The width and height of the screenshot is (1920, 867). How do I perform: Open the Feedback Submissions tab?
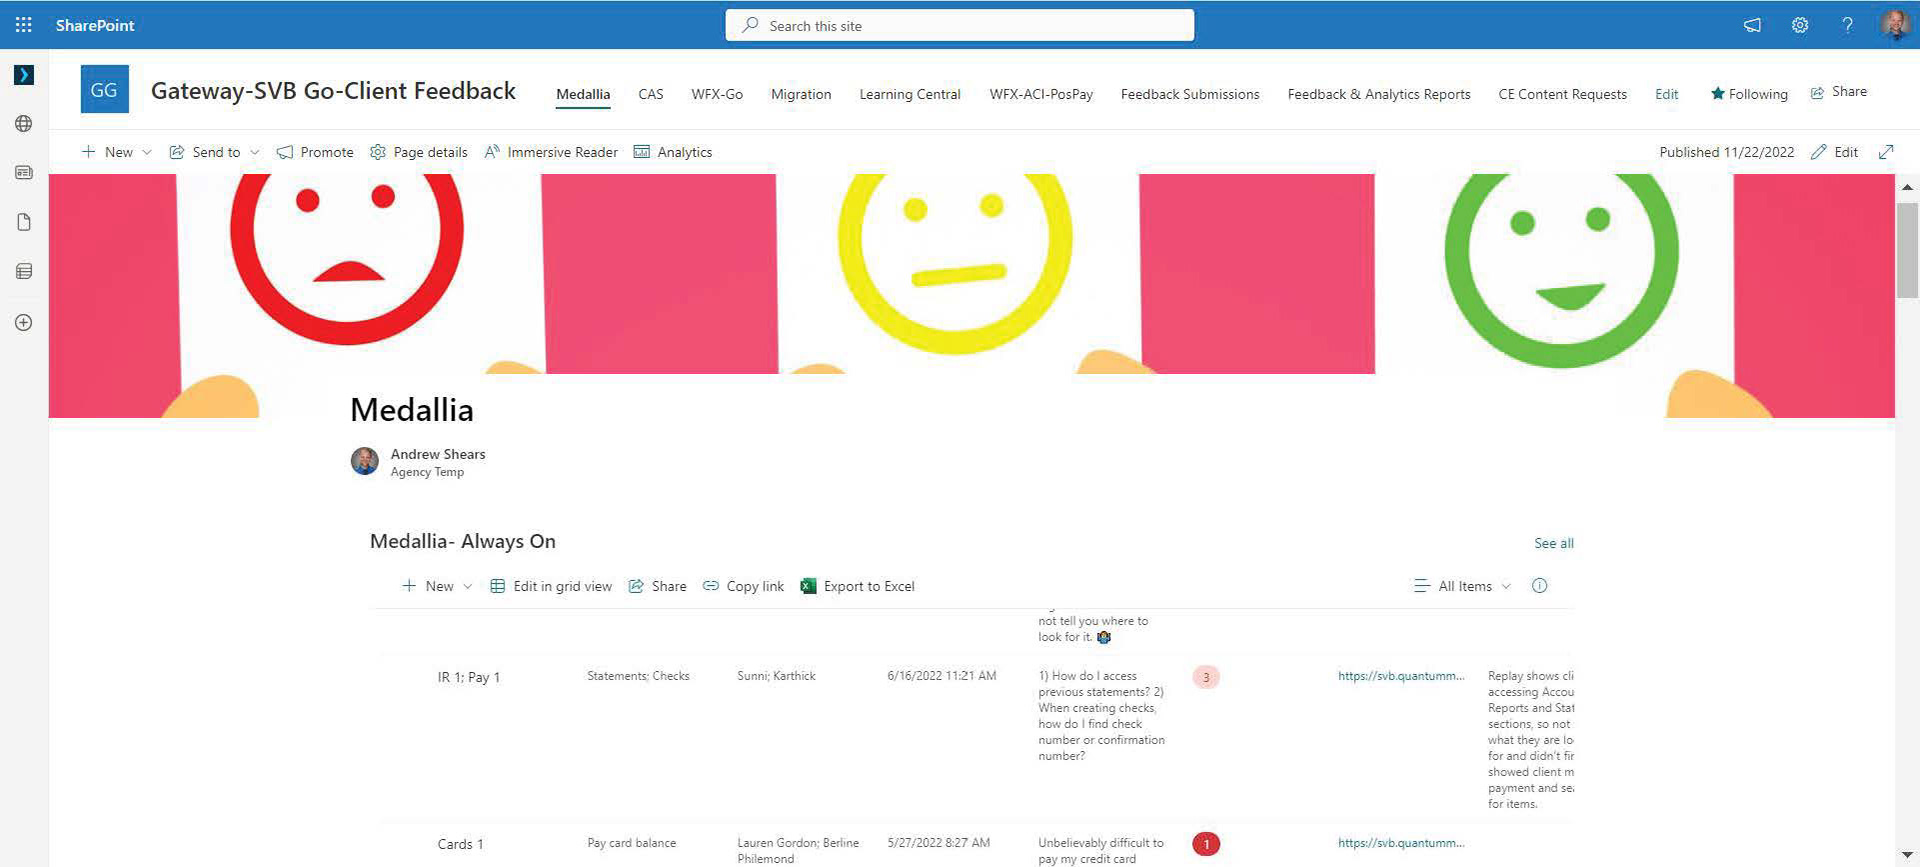(1190, 94)
